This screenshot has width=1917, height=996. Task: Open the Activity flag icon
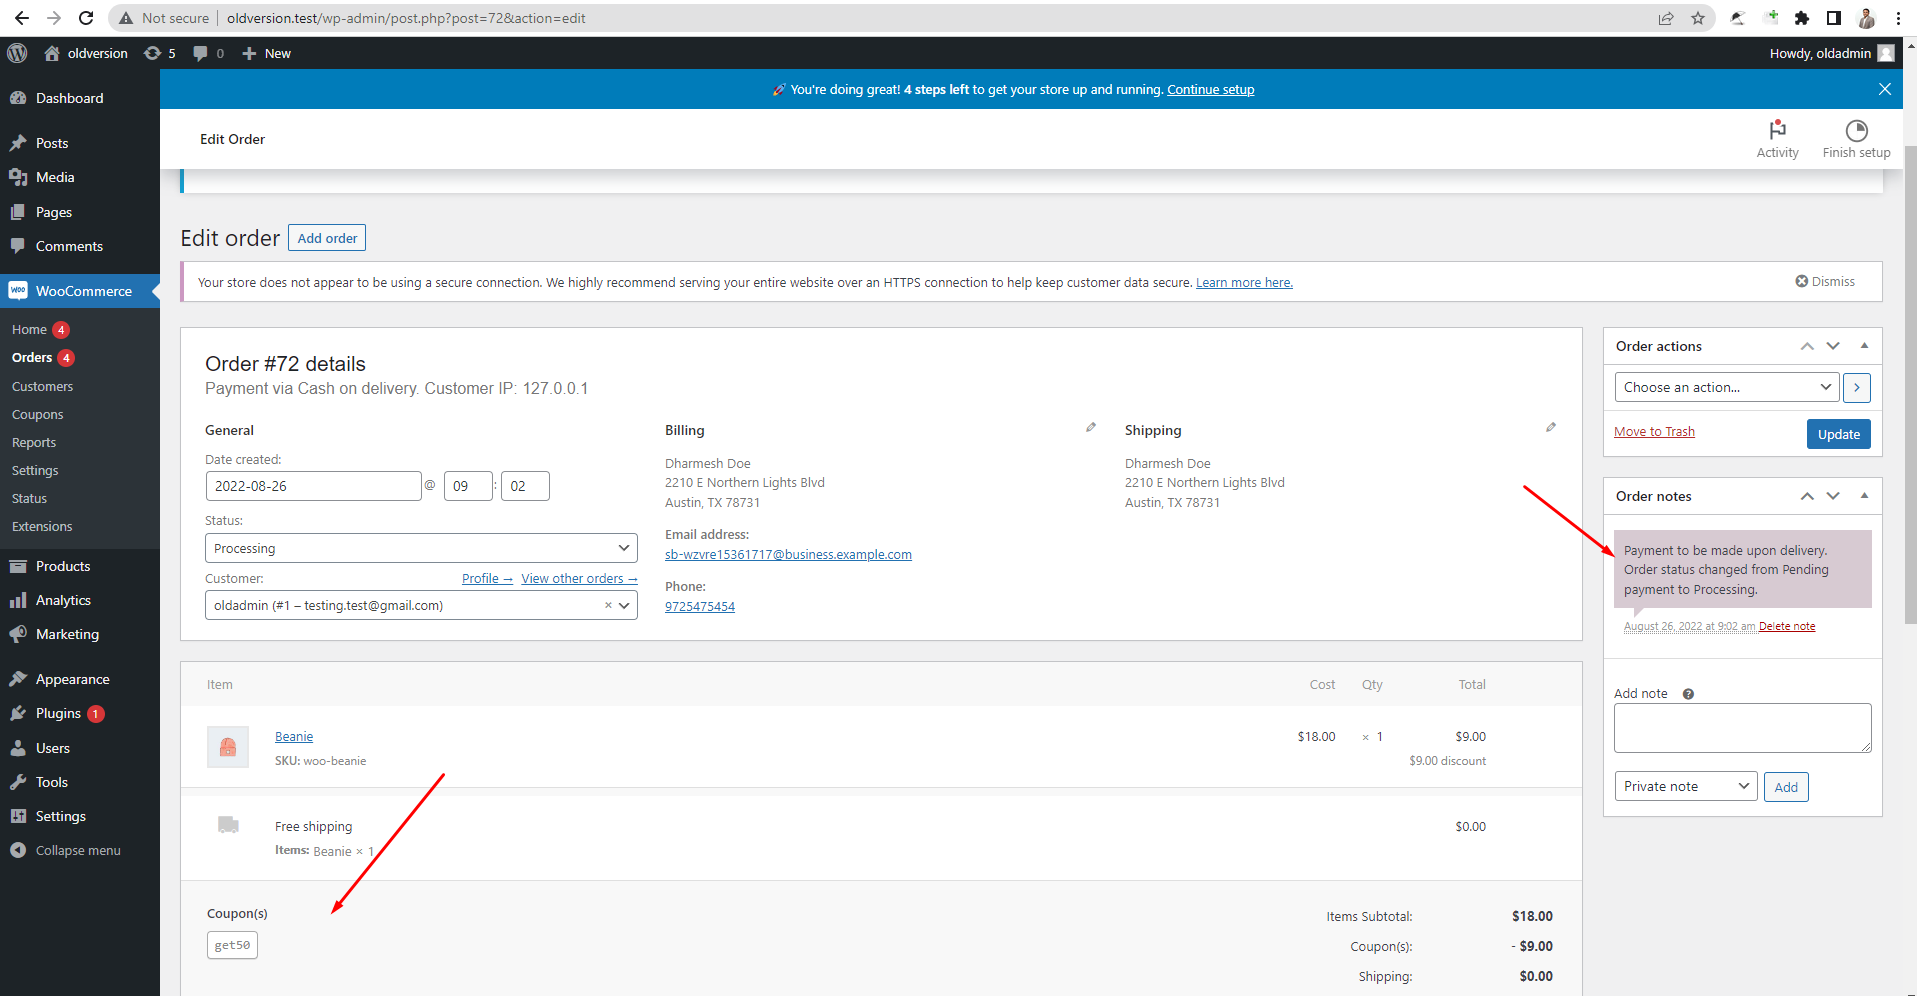tap(1777, 131)
